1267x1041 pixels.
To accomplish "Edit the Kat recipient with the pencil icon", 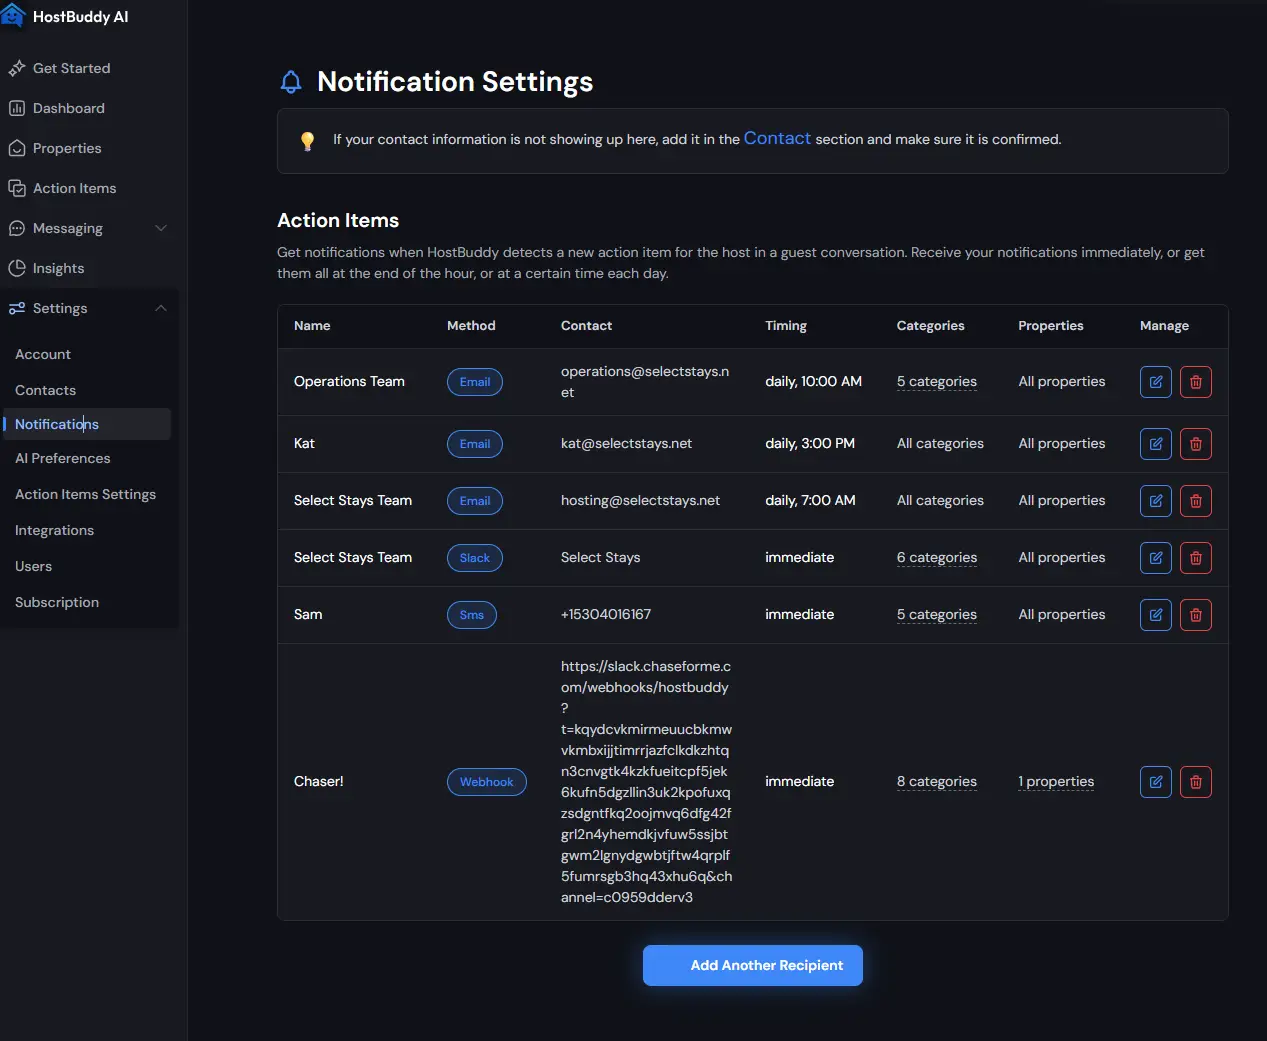I will point(1155,443).
